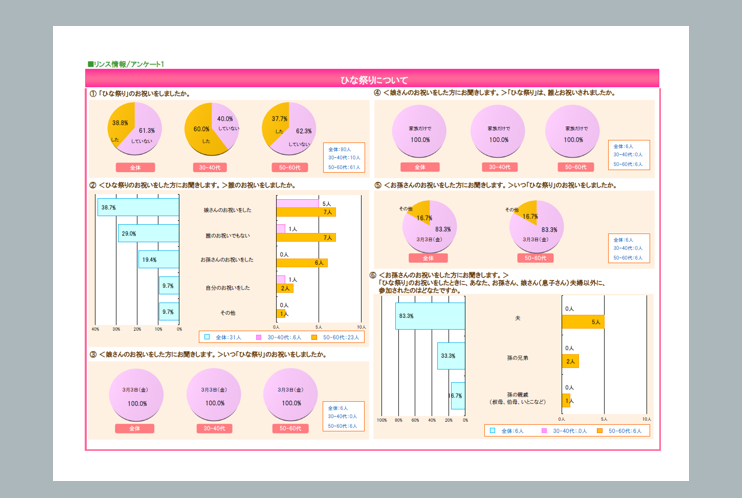The height and width of the screenshot is (498, 742).
Task: Click the 29.0% cyan bar
Action: [149, 233]
